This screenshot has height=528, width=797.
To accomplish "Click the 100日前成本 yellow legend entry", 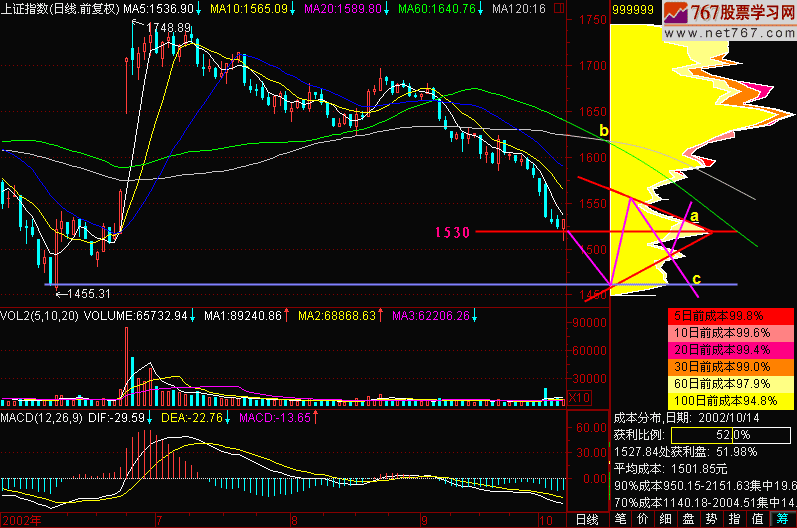I will click(730, 401).
